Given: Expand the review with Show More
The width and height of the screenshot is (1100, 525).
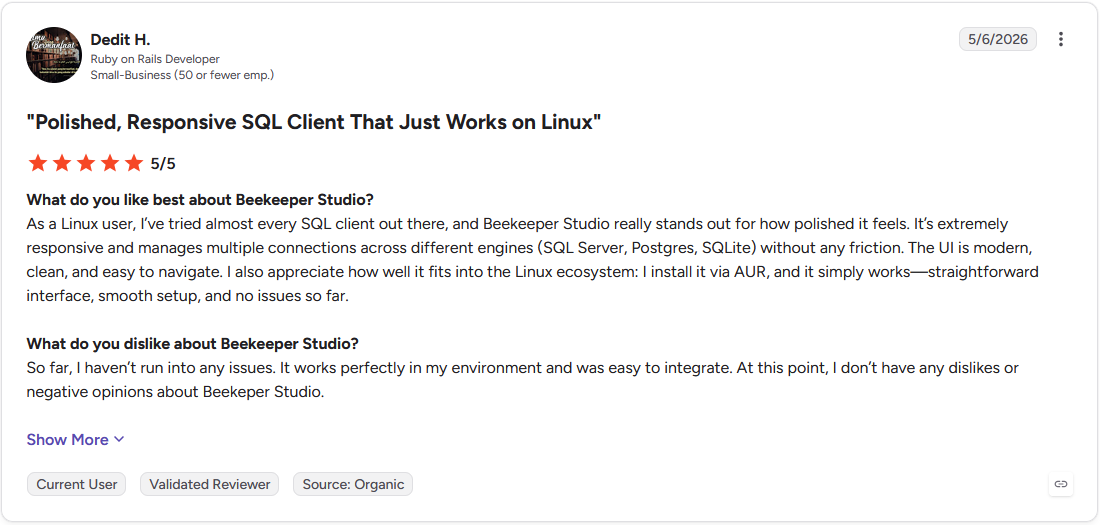Looking at the screenshot, I should (x=76, y=439).
